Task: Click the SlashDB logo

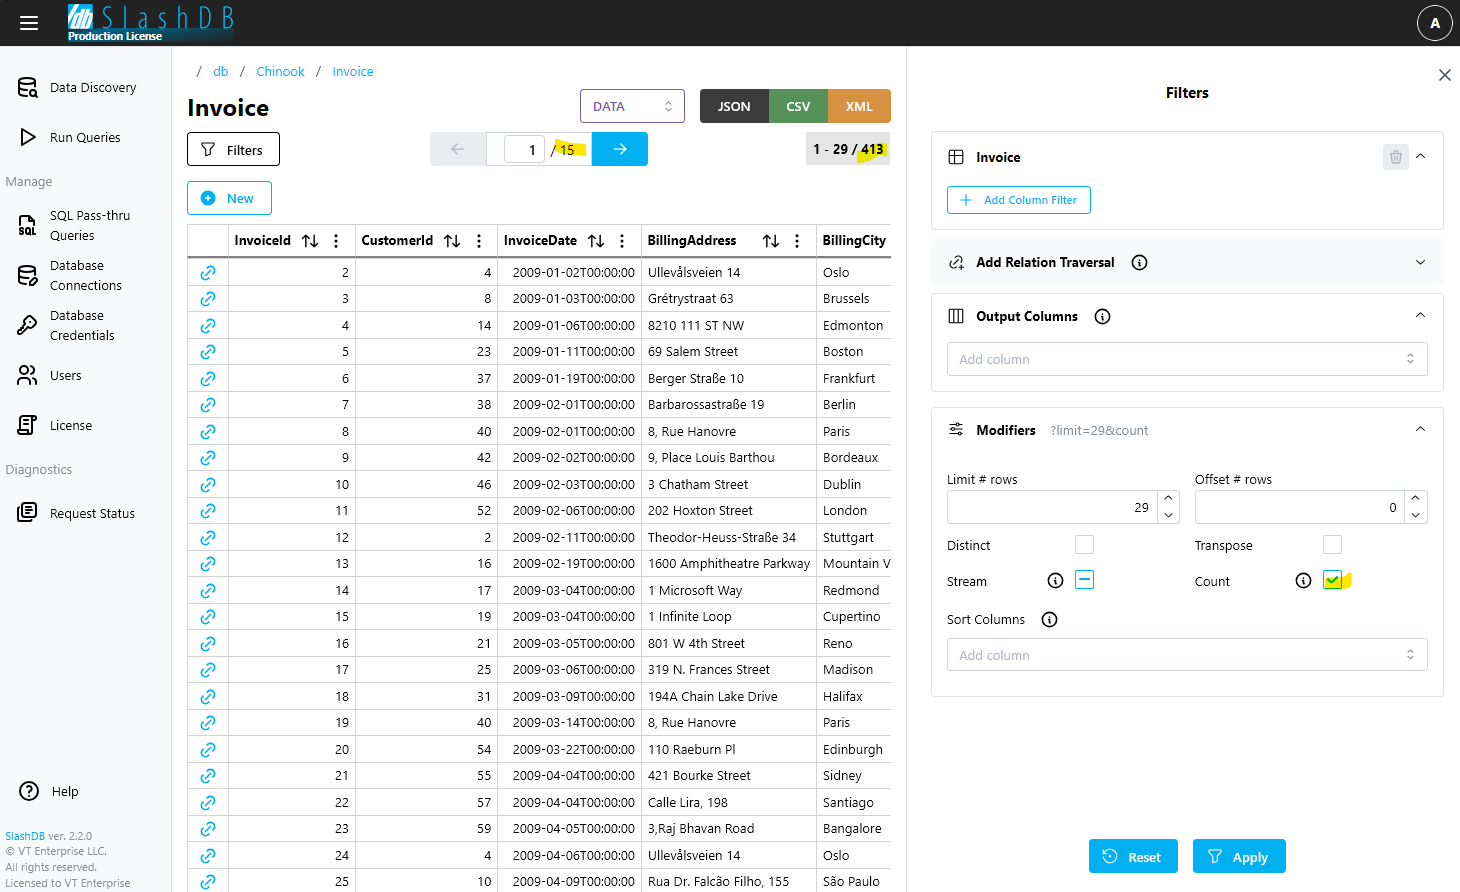Action: click(x=151, y=22)
